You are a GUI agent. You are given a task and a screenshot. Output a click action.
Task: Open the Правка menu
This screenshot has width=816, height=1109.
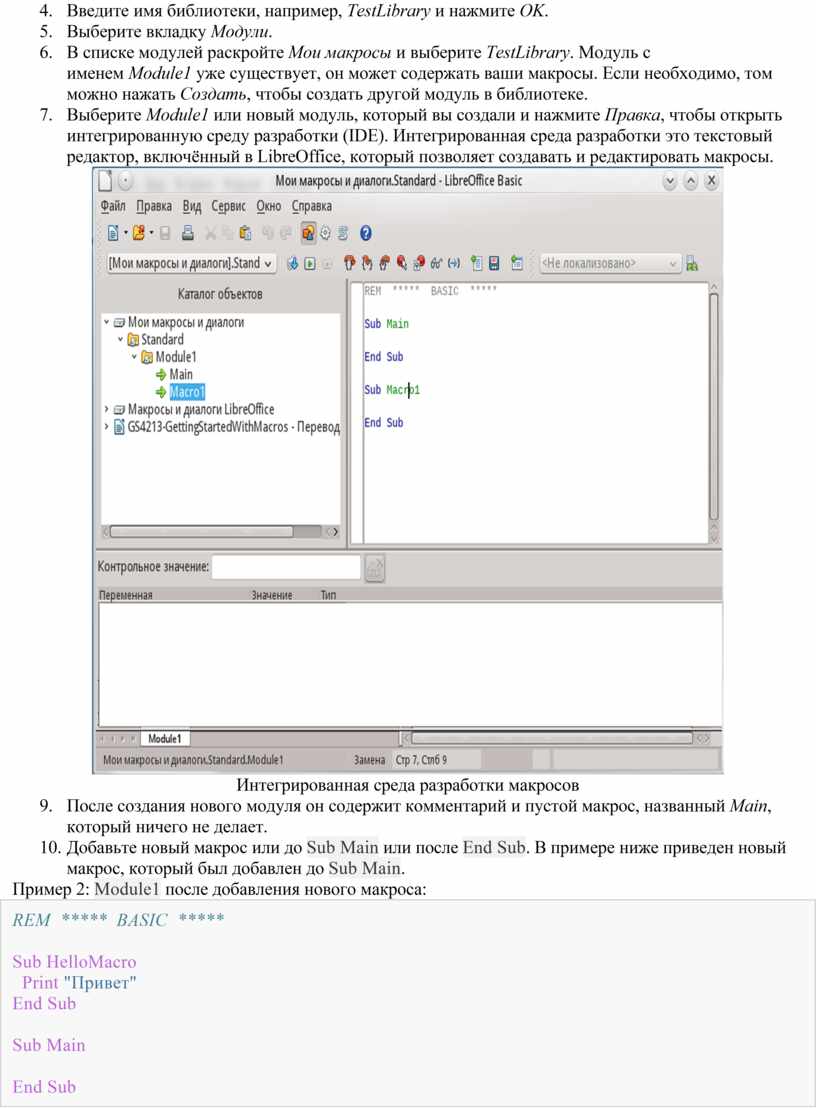pyautogui.click(x=154, y=206)
